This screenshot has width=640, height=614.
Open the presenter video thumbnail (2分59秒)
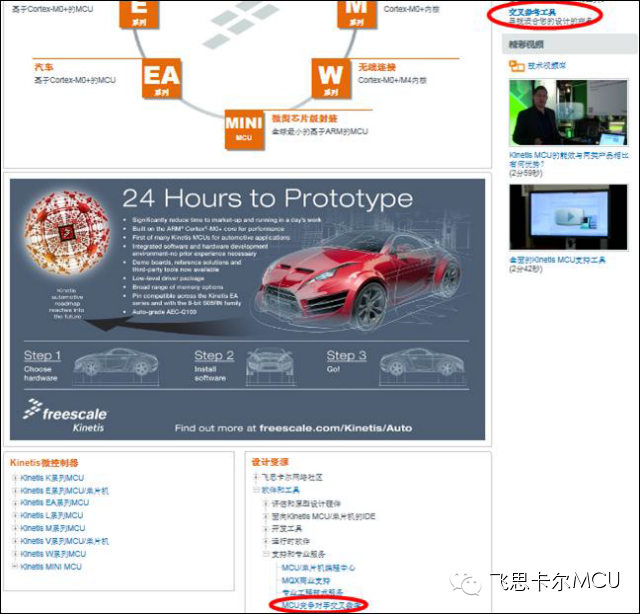(x=568, y=113)
